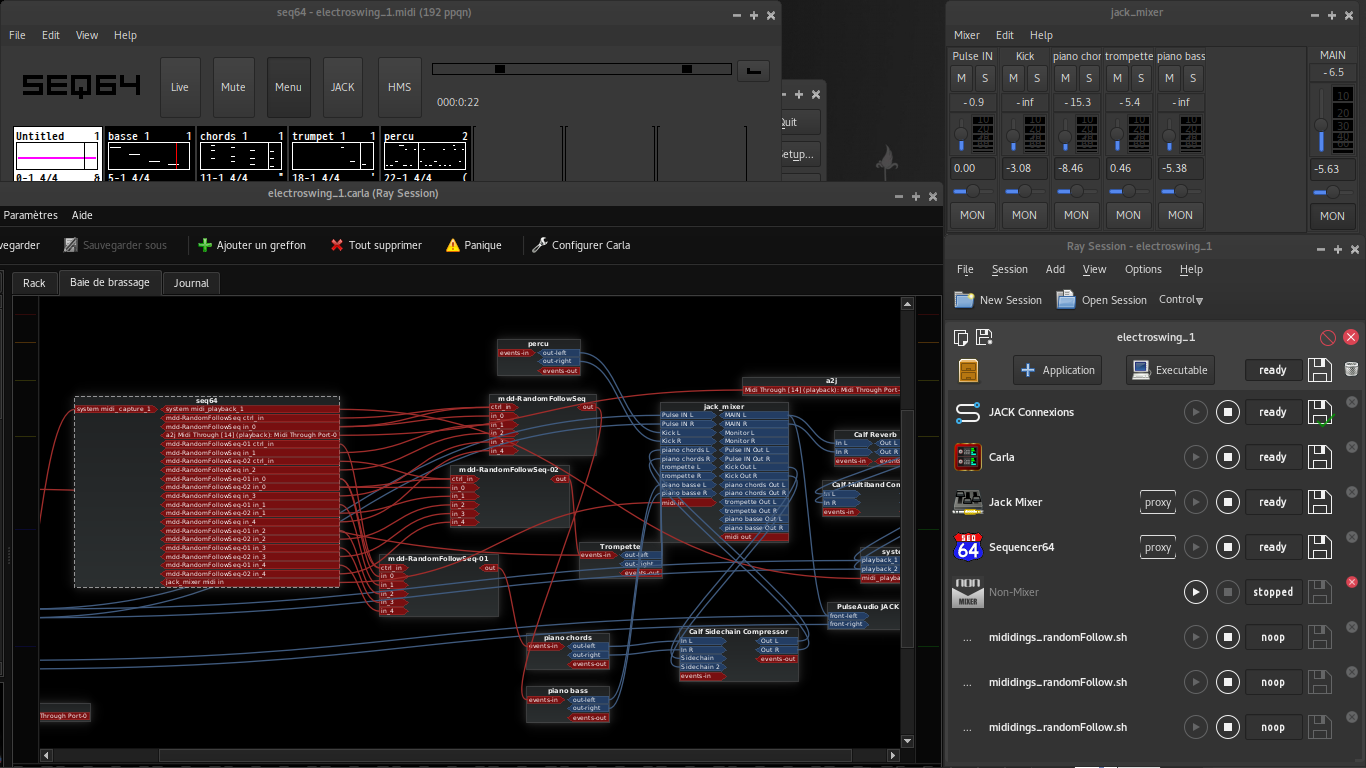Solo the trompette channel

pos(1141,78)
